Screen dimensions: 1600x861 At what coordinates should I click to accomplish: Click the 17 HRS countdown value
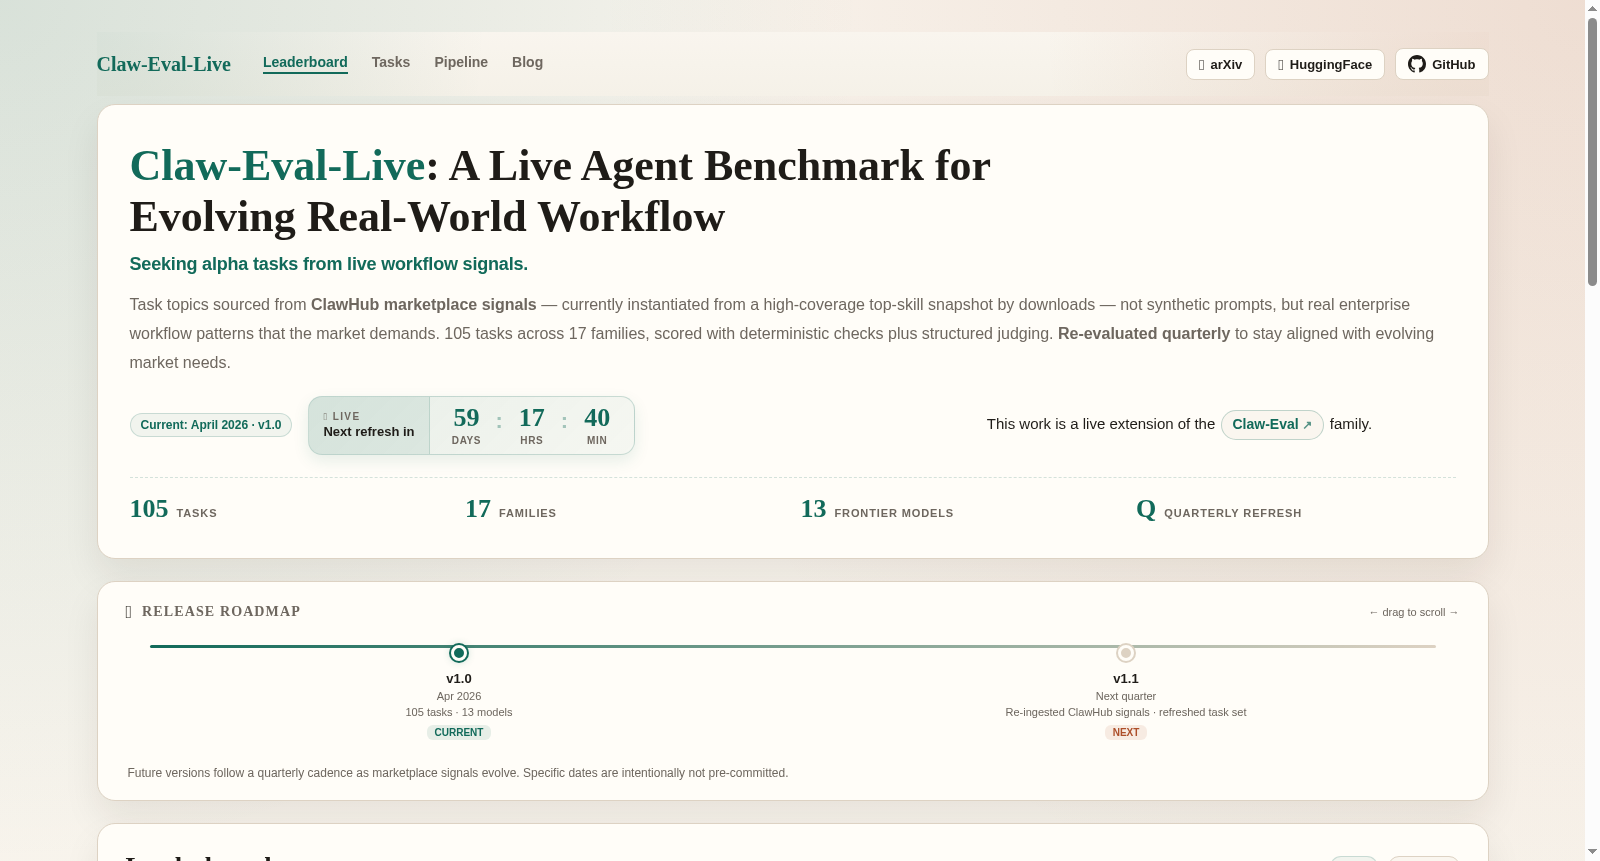[x=531, y=425]
